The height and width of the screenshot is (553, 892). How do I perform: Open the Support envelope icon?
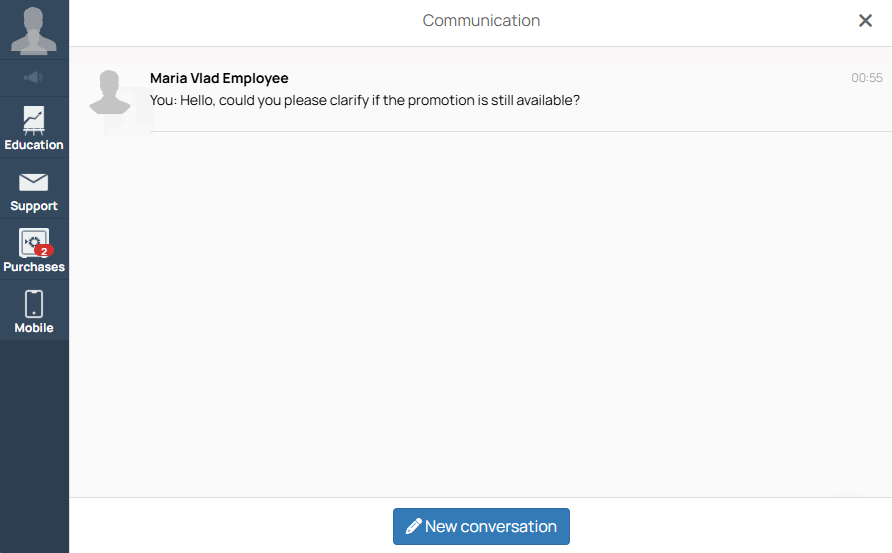tap(34, 182)
